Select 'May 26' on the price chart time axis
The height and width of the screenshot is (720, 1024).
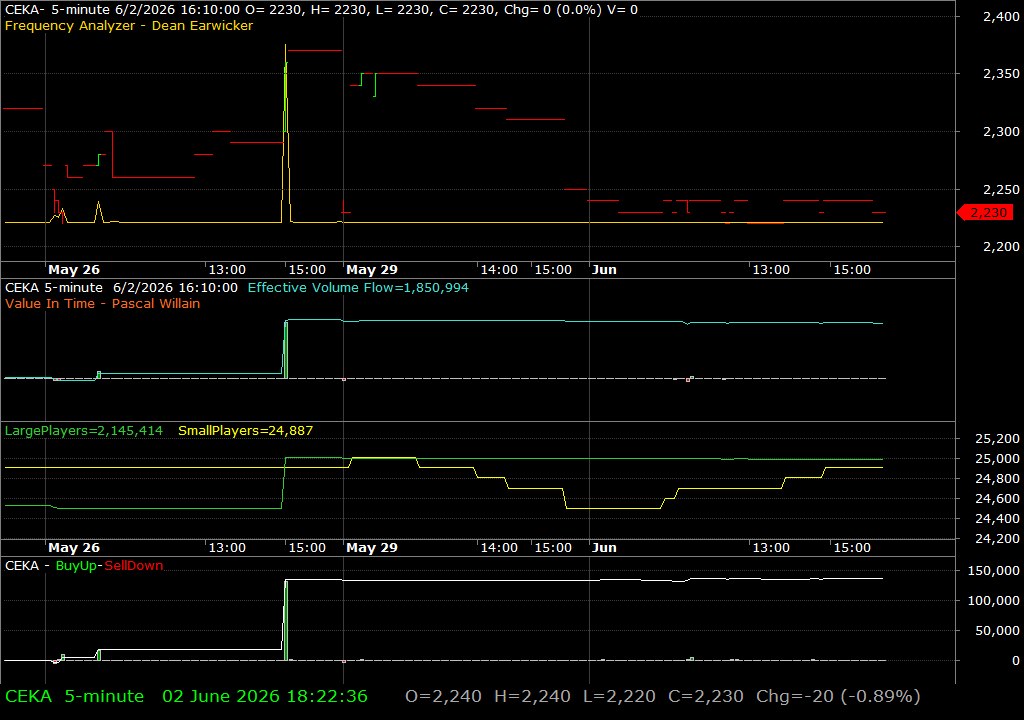[74, 270]
